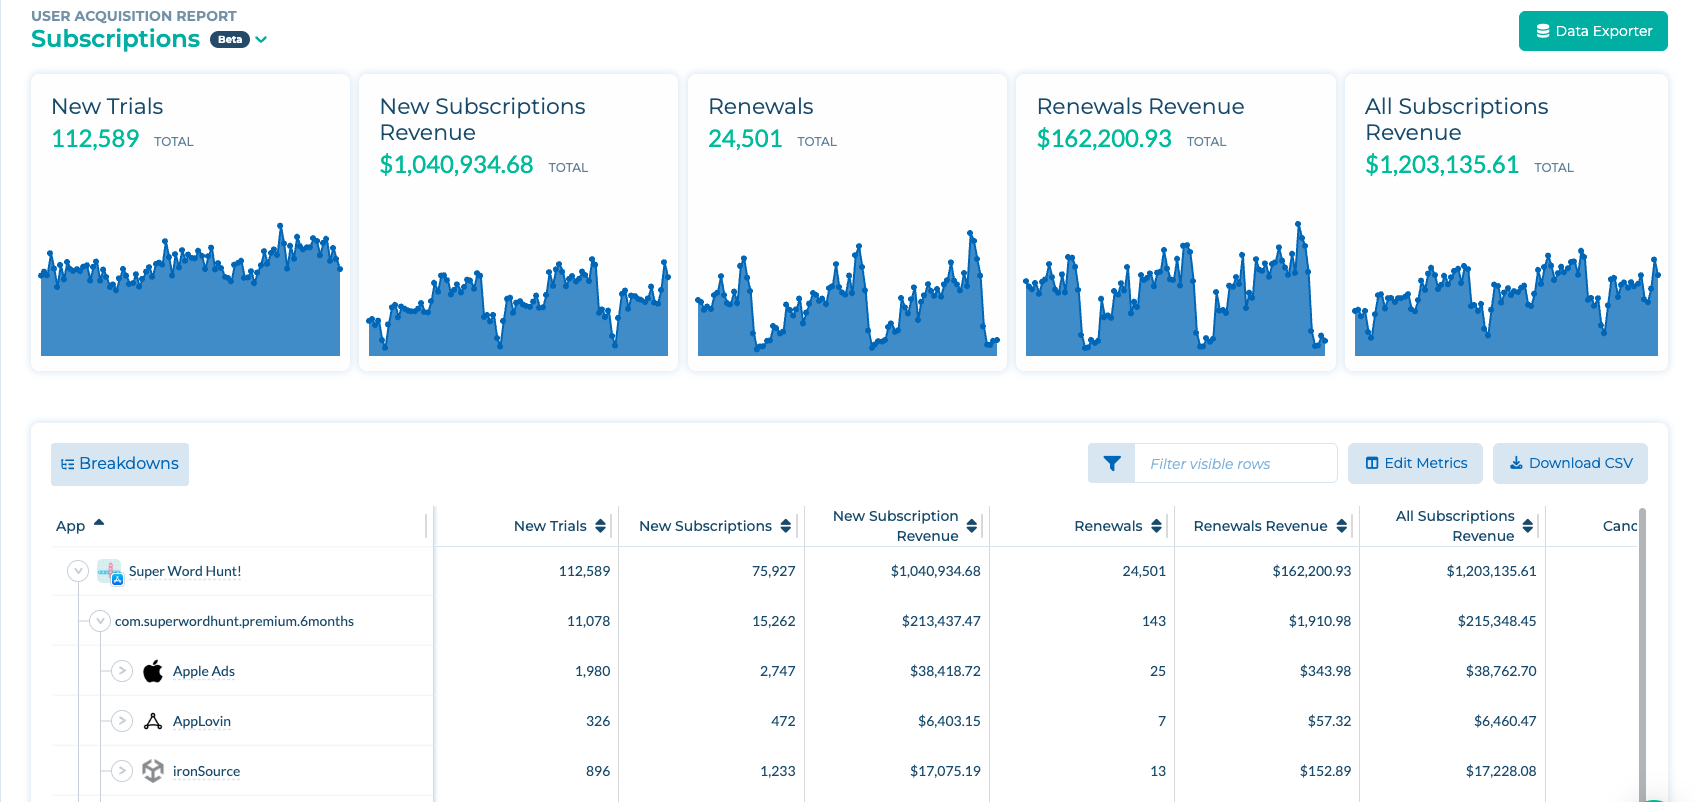Viewport: 1695px width, 802px height.
Task: Sort by All Subscriptions Revenue column
Action: coord(1528,526)
